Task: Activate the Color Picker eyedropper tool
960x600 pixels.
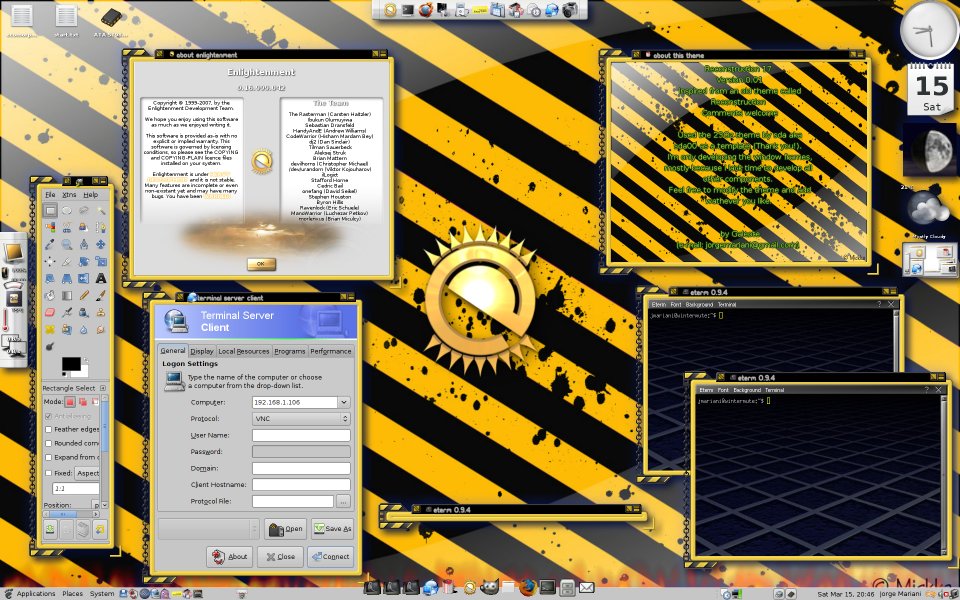Action: (x=50, y=244)
